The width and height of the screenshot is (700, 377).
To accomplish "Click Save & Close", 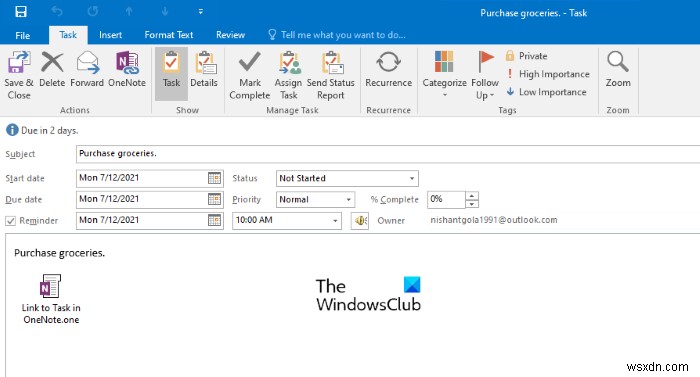I will pos(19,75).
